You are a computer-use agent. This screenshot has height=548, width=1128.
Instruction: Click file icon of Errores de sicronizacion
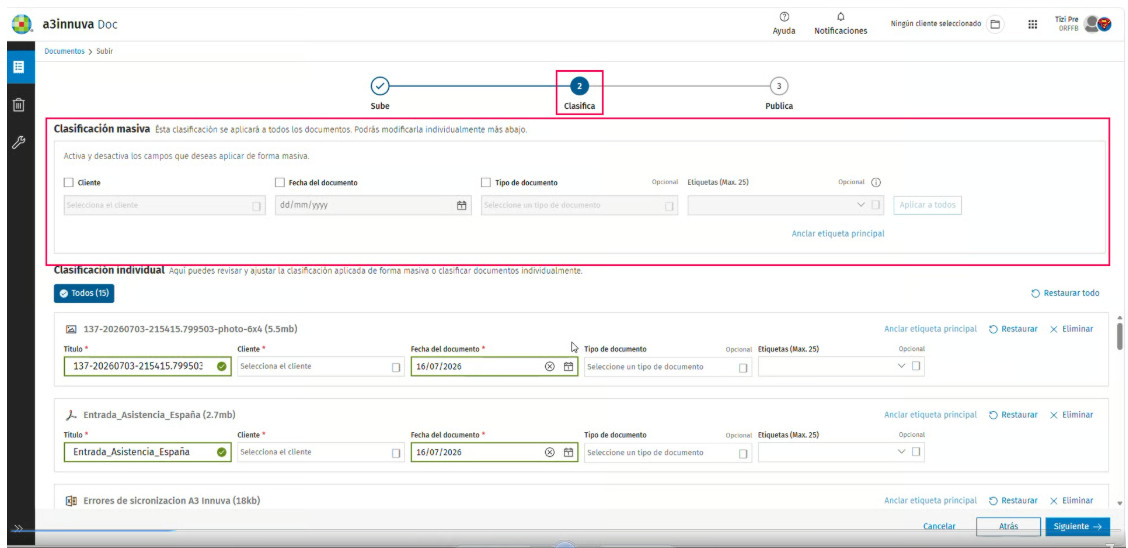click(70, 501)
